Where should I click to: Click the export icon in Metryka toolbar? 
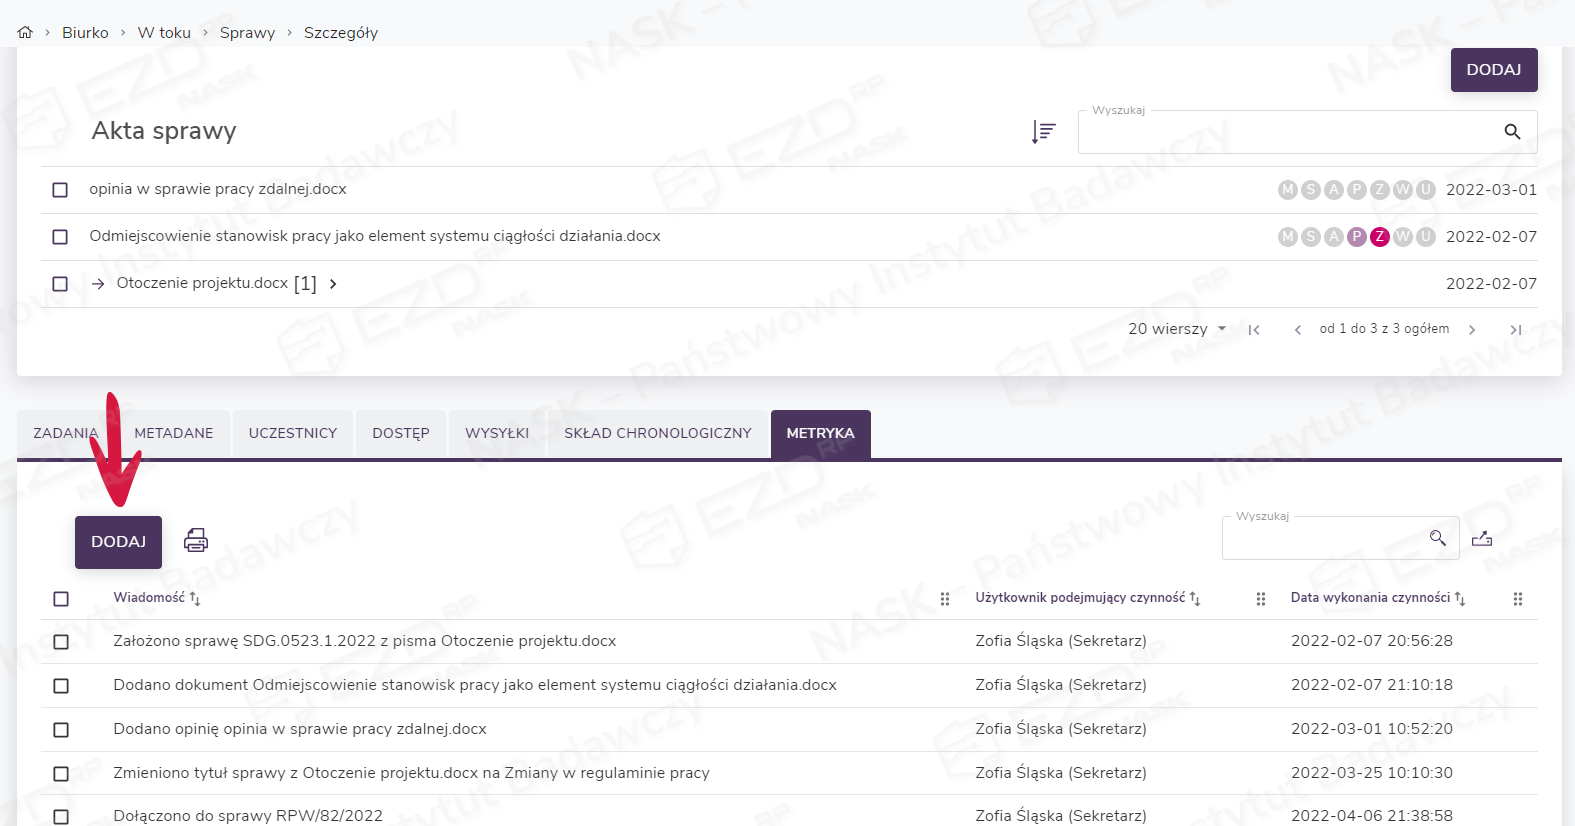click(x=1482, y=539)
